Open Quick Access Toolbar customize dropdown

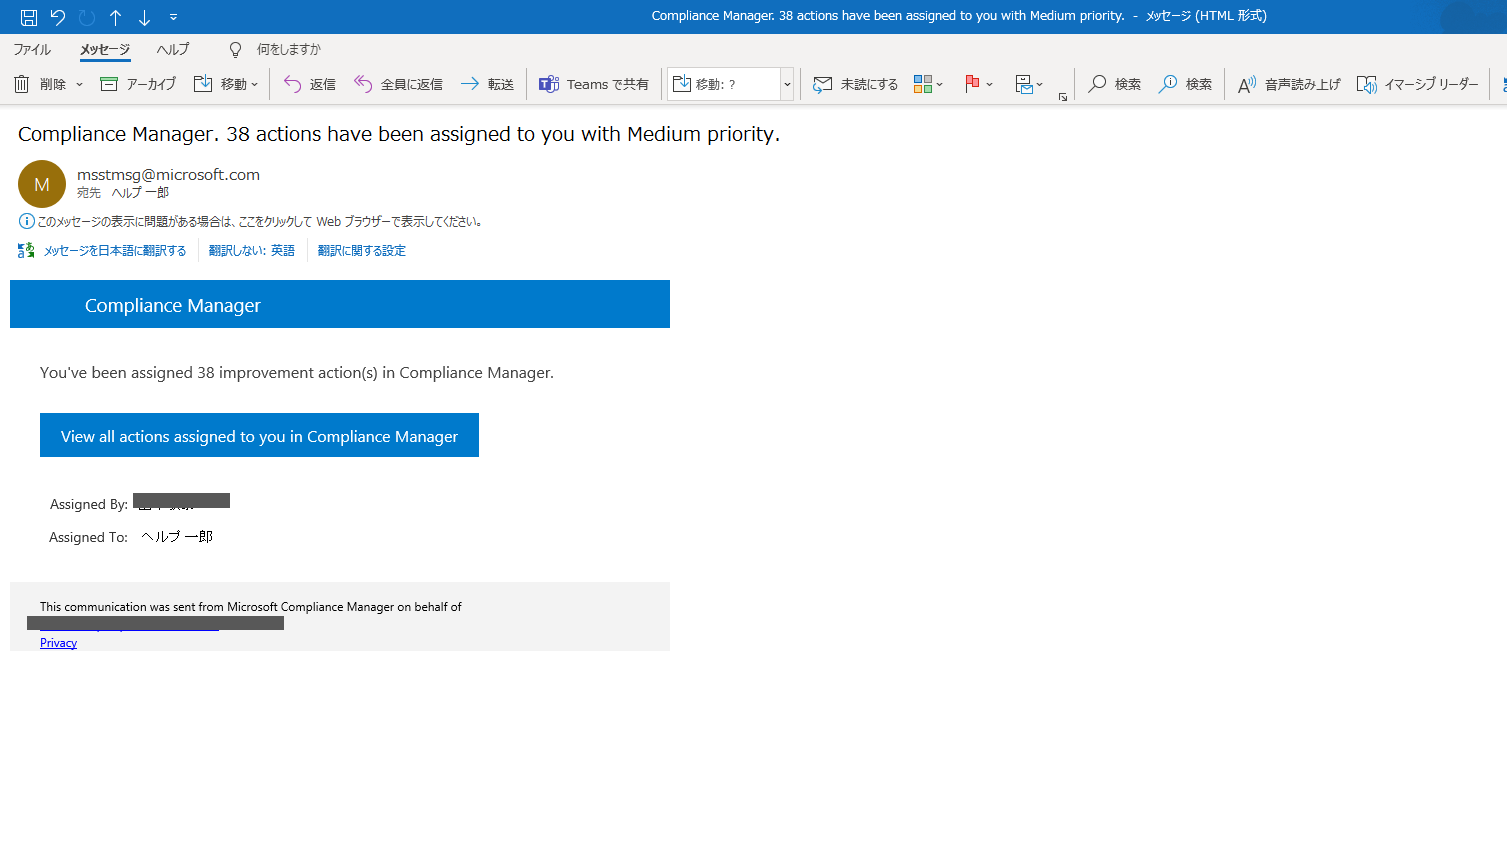click(173, 17)
